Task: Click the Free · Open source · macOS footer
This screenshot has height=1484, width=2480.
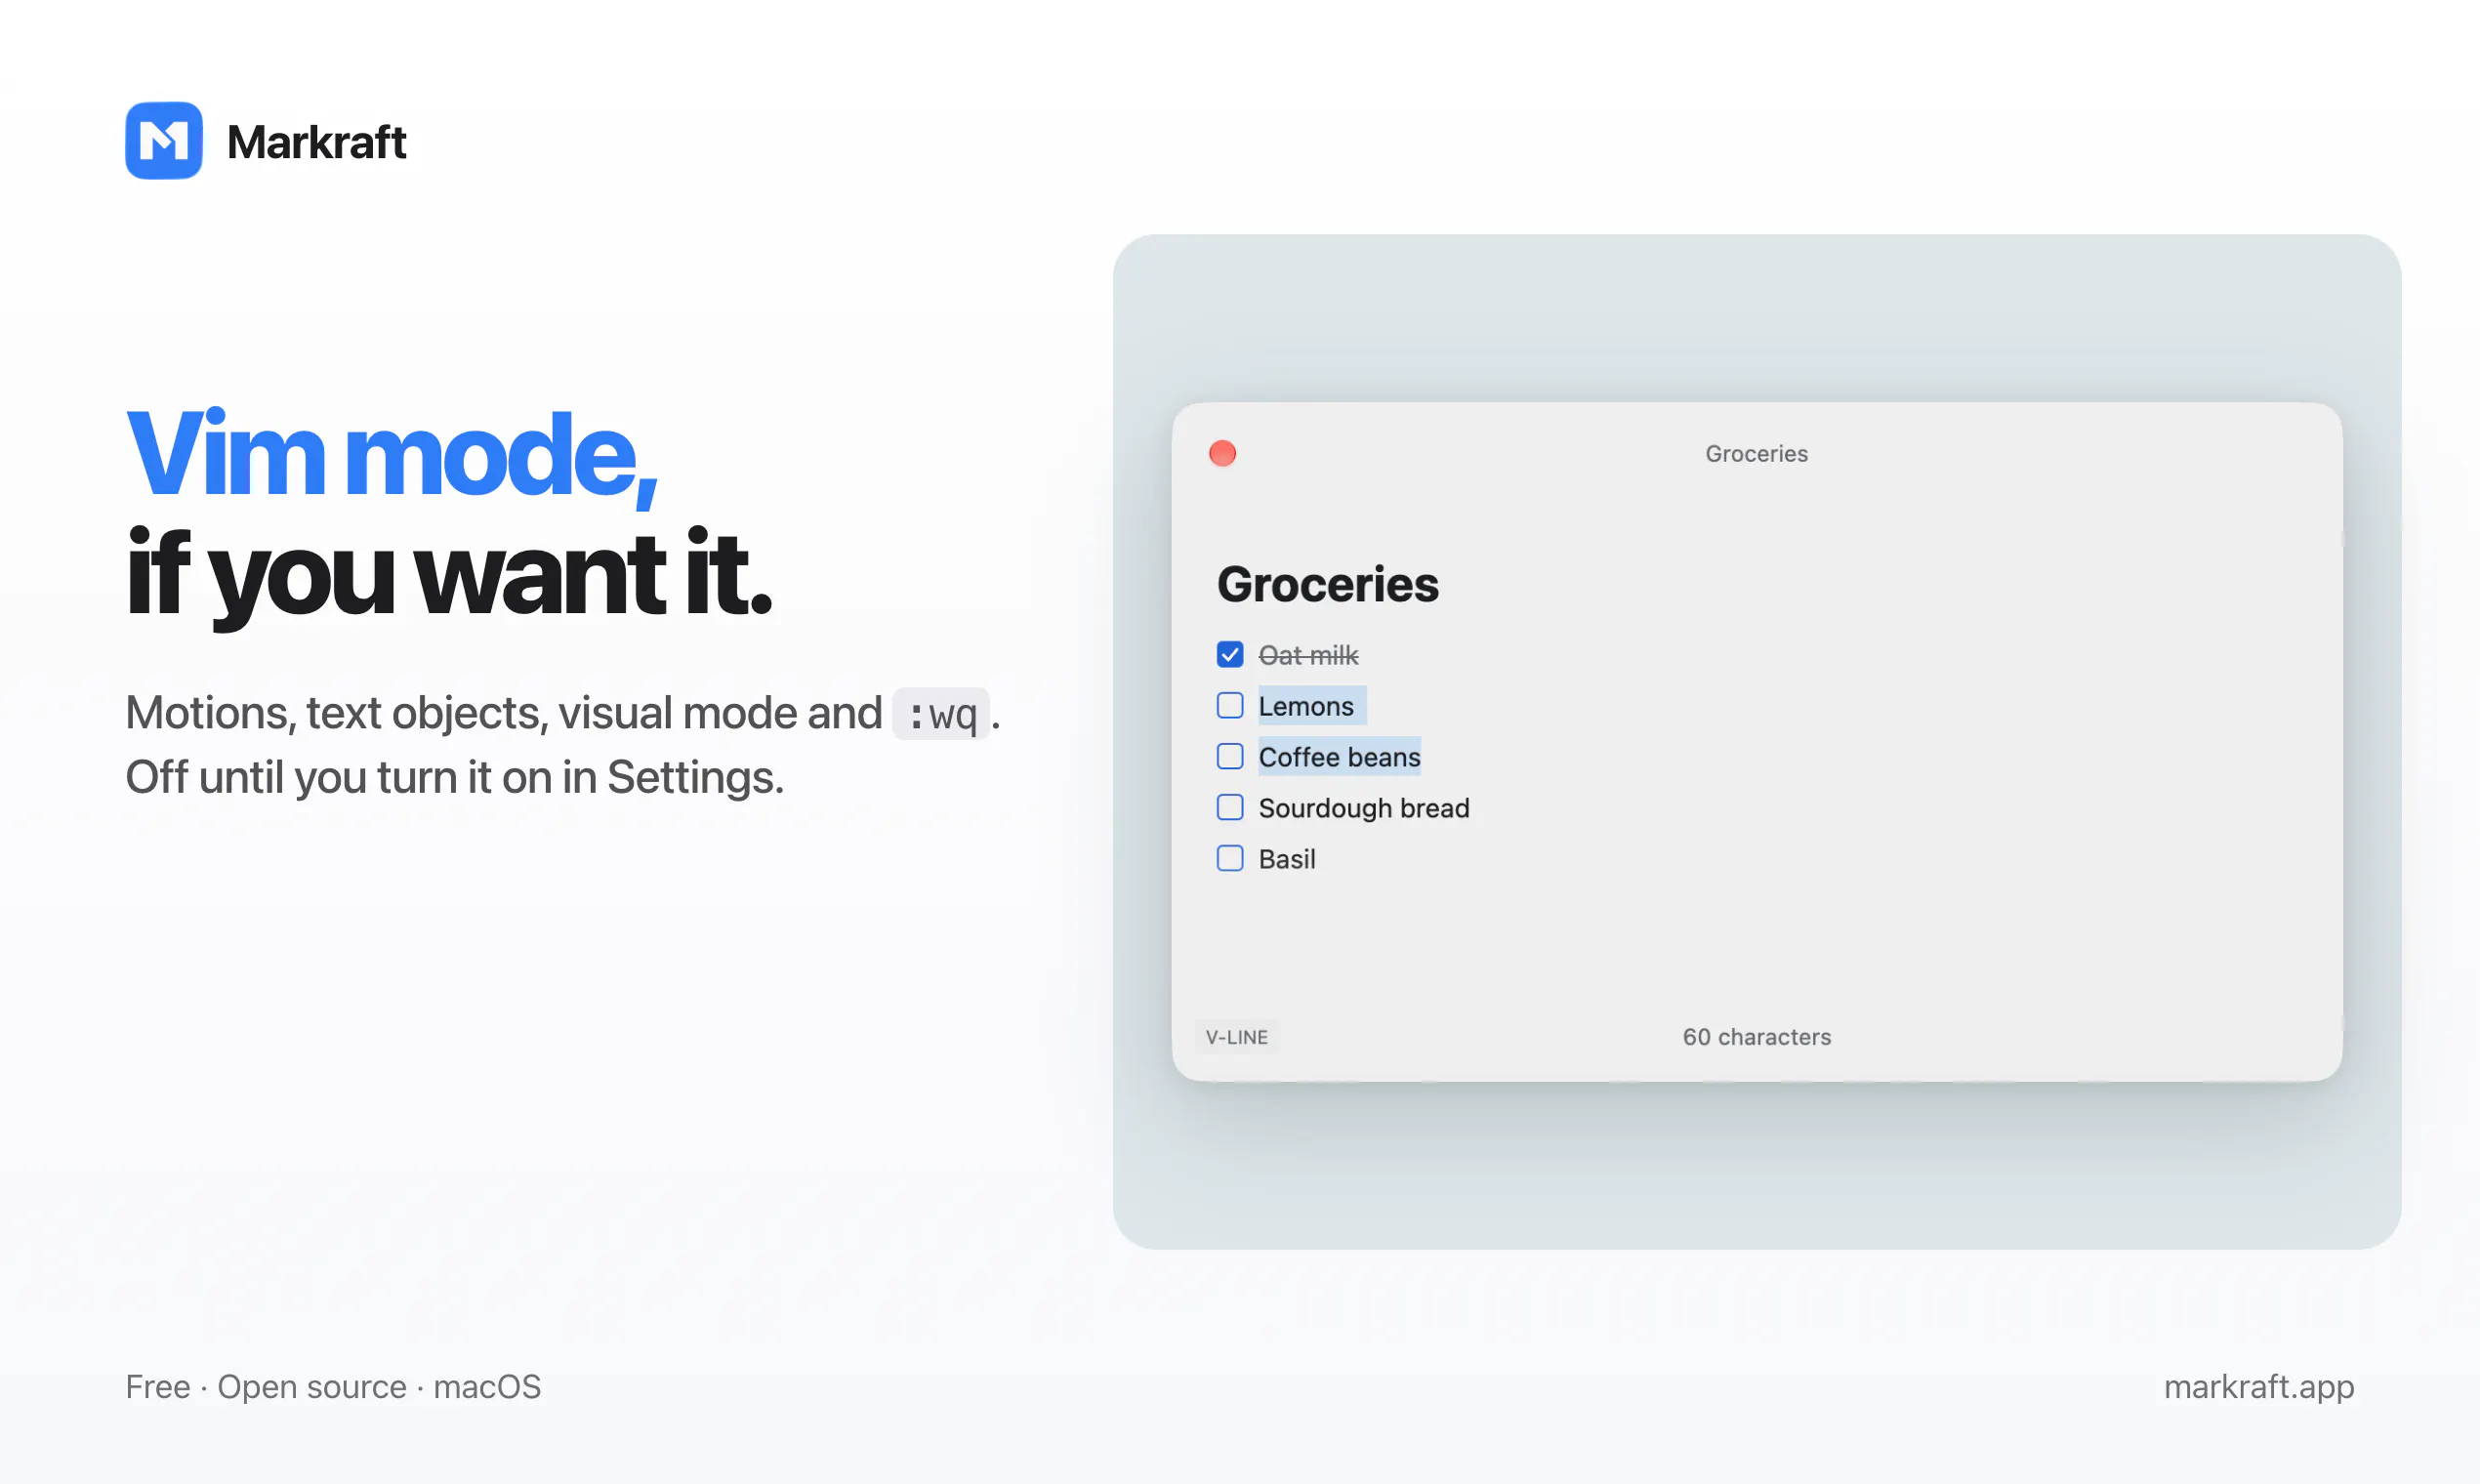Action: [333, 1387]
